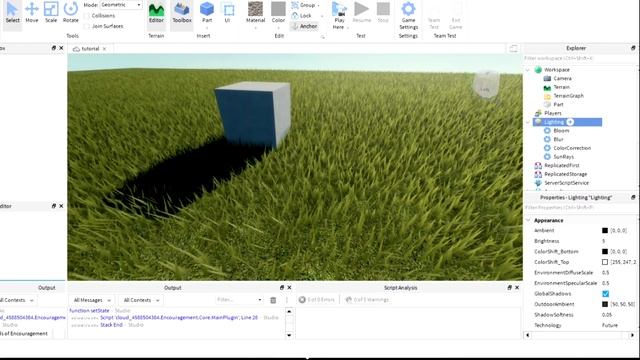The height and width of the screenshot is (360, 640).
Task: Click the view selector cube in viewport
Action: 486,85
